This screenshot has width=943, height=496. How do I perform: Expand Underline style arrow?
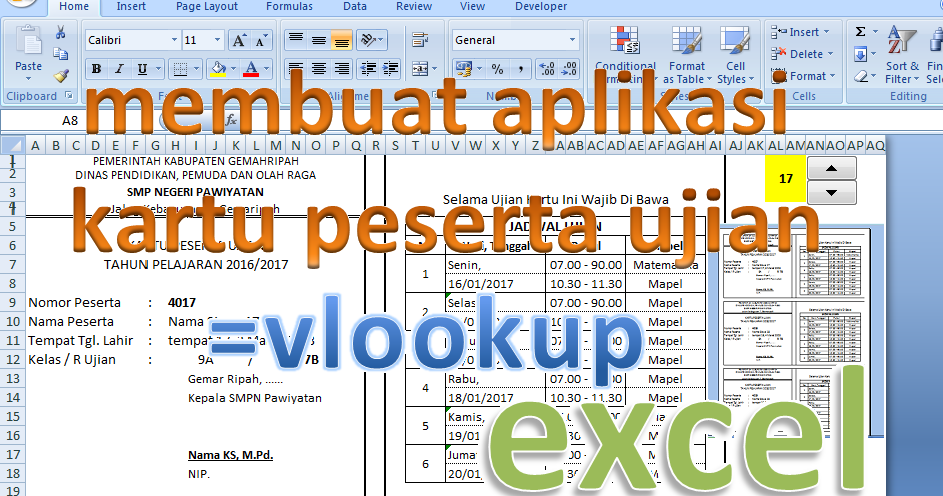(x=158, y=69)
